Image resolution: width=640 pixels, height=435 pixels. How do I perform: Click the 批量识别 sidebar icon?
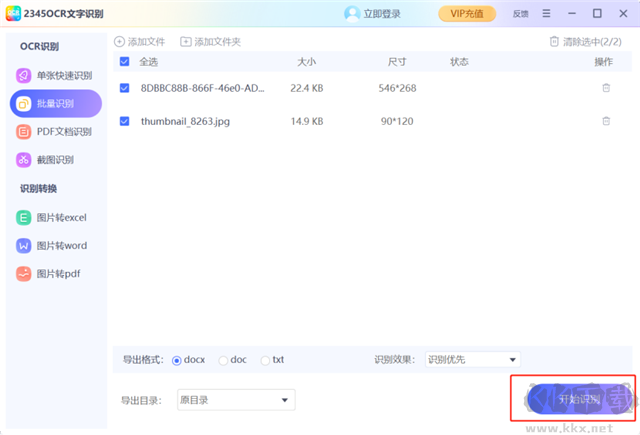[24, 104]
